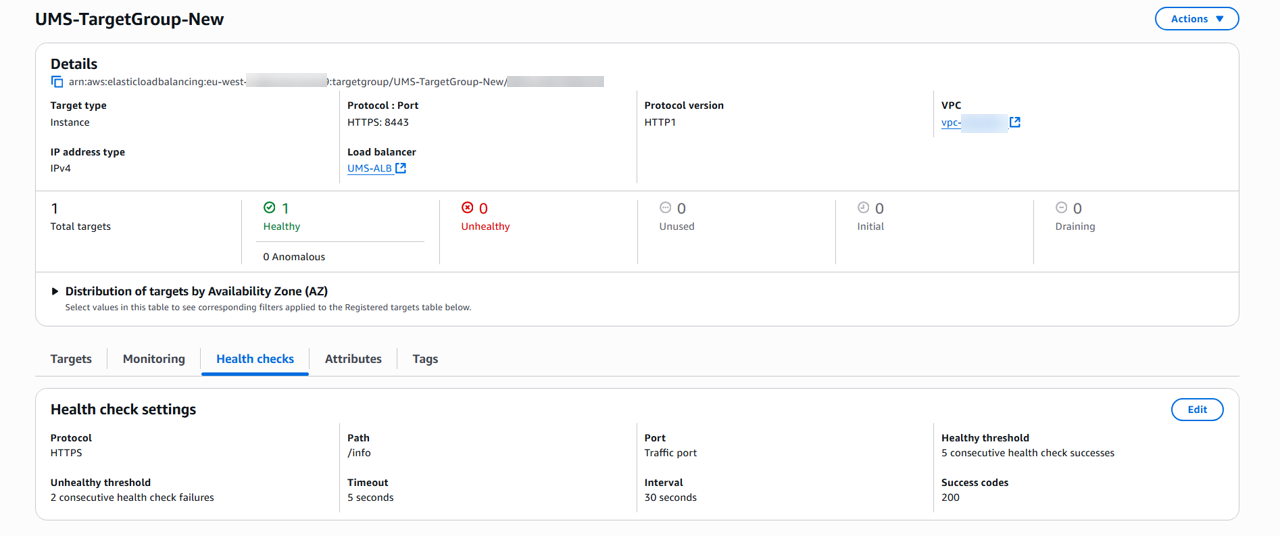This screenshot has width=1280, height=536.
Task: Expand Distribution of targets by Availability Zone
Action: [x=56, y=292]
